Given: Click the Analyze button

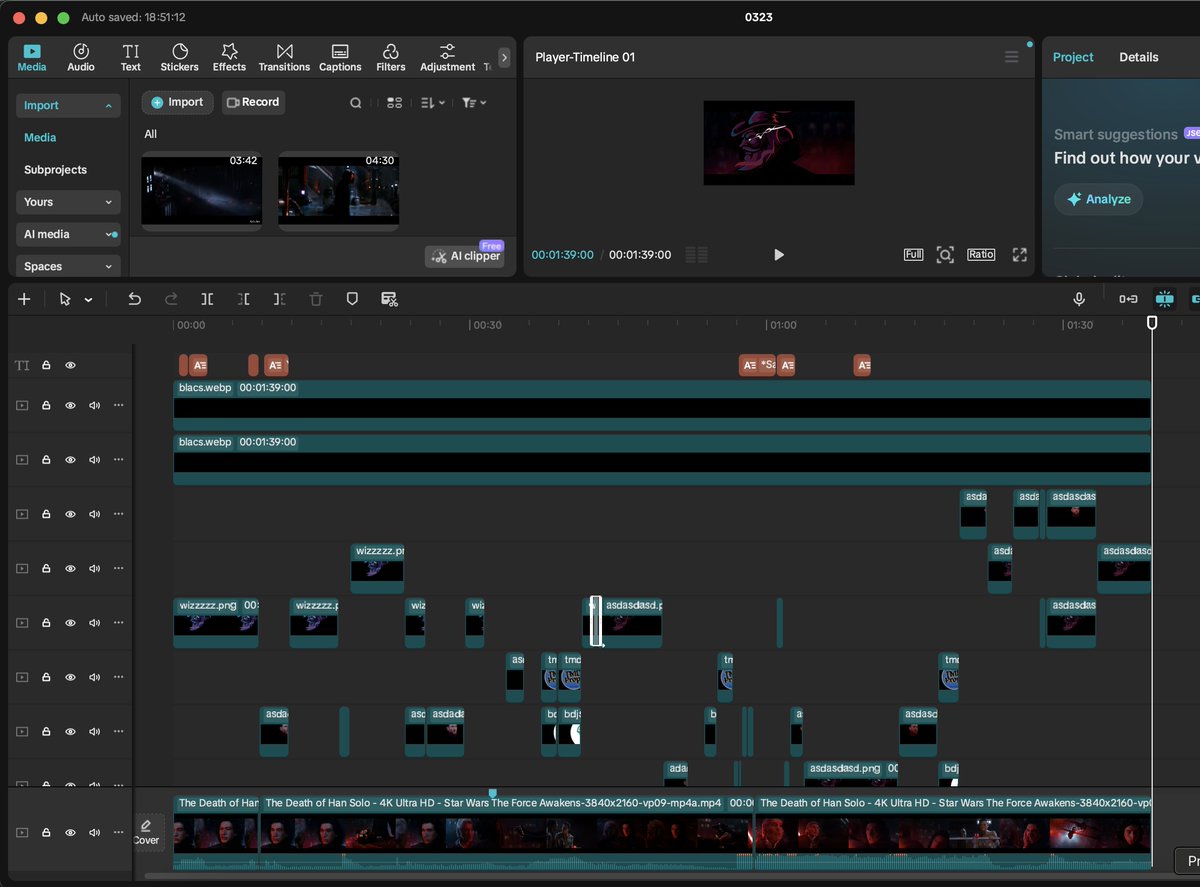Looking at the screenshot, I should pos(1098,199).
